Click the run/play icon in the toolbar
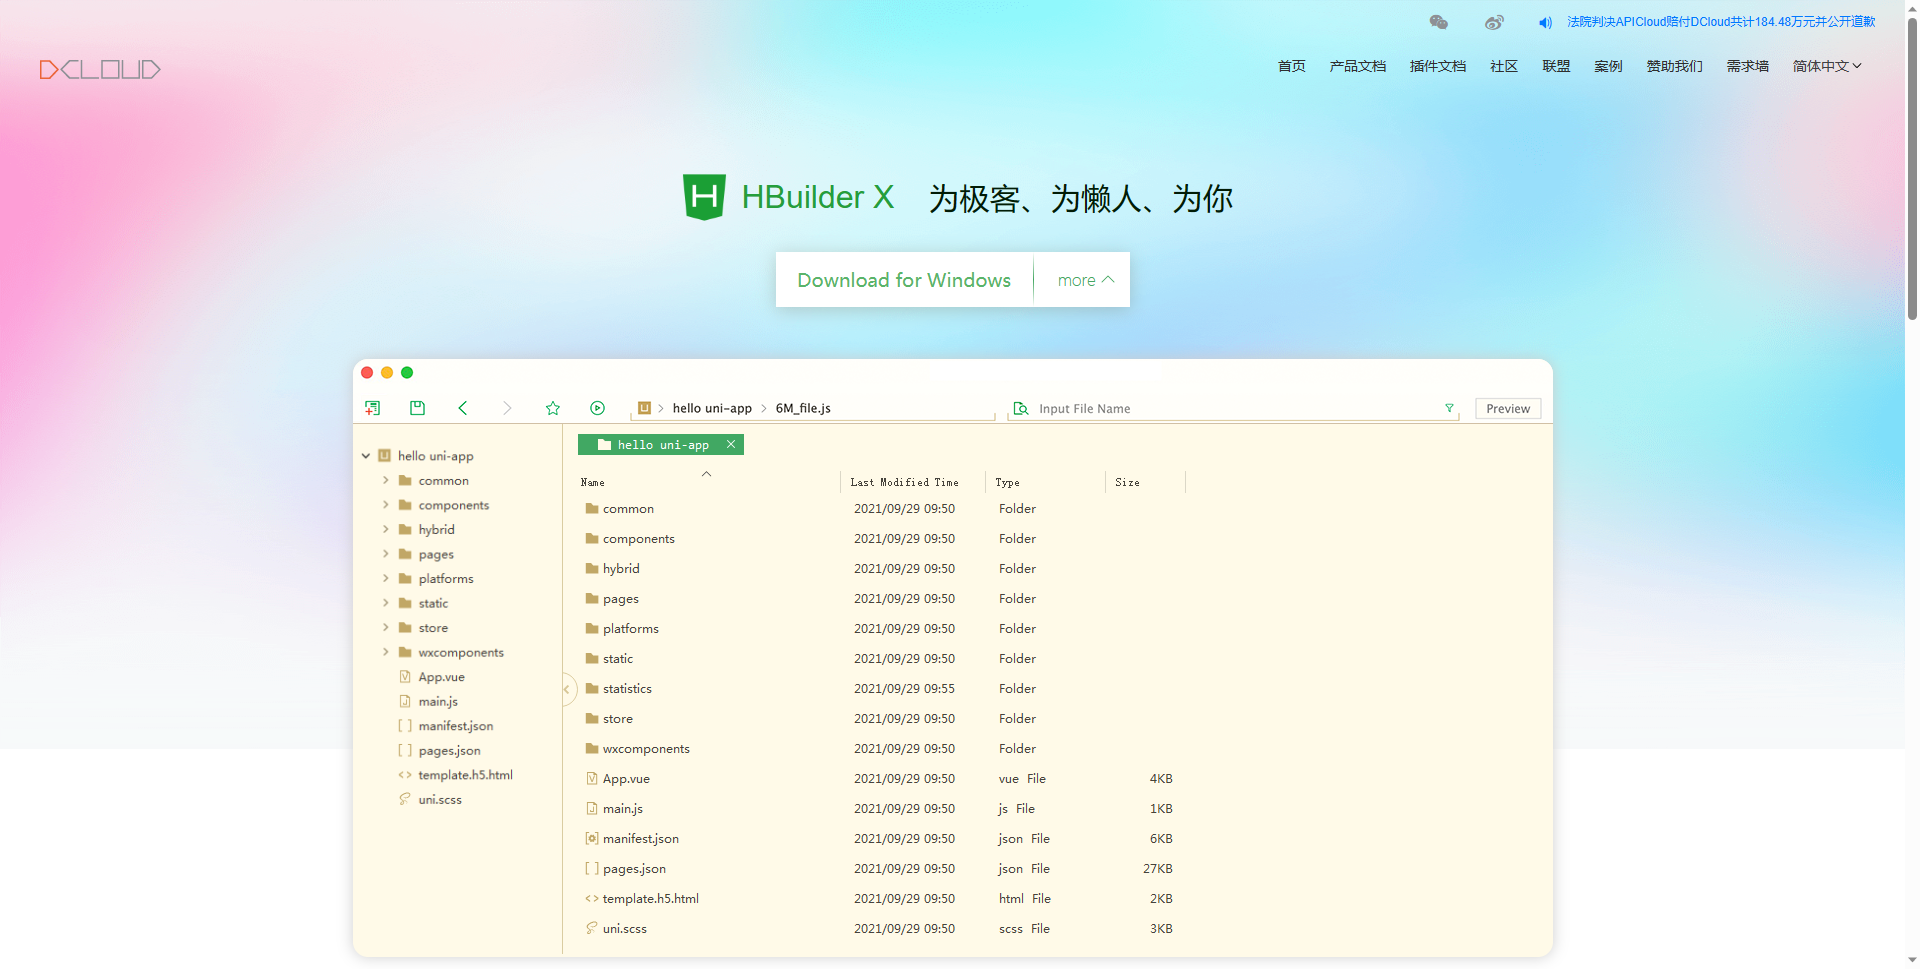The width and height of the screenshot is (1920, 969). (597, 408)
